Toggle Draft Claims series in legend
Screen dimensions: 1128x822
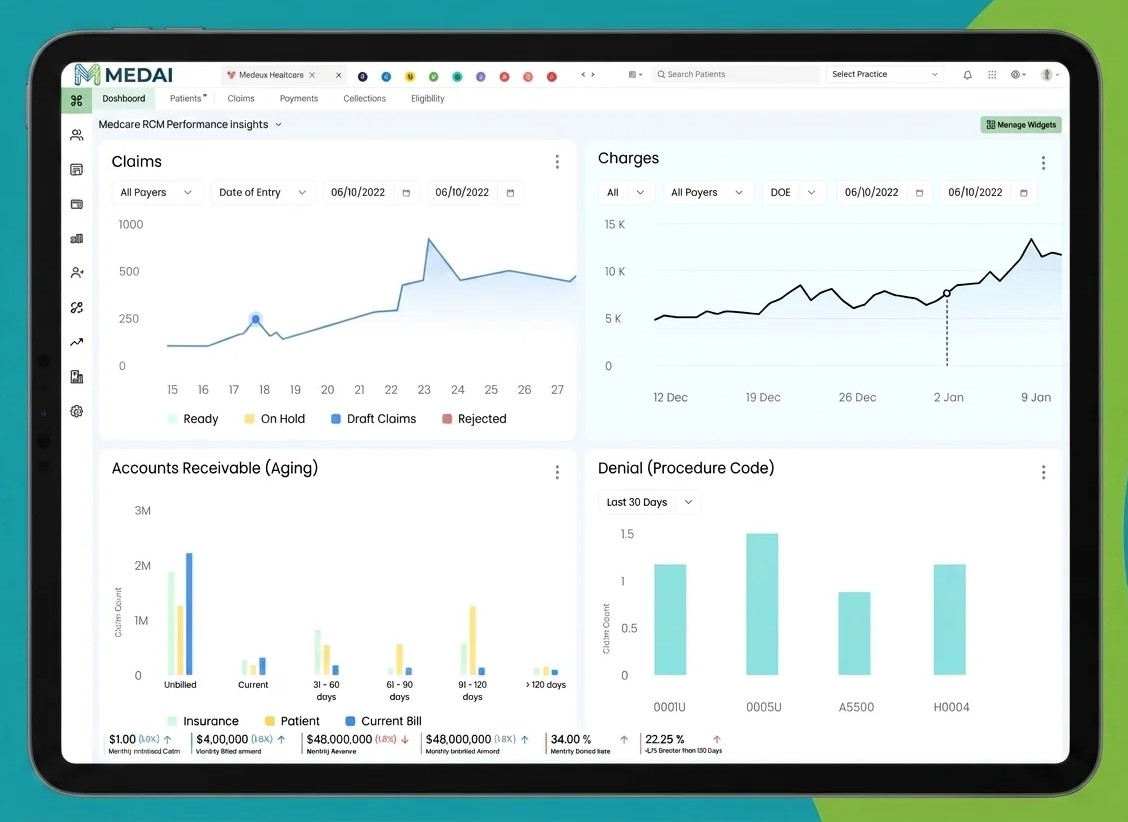click(373, 419)
